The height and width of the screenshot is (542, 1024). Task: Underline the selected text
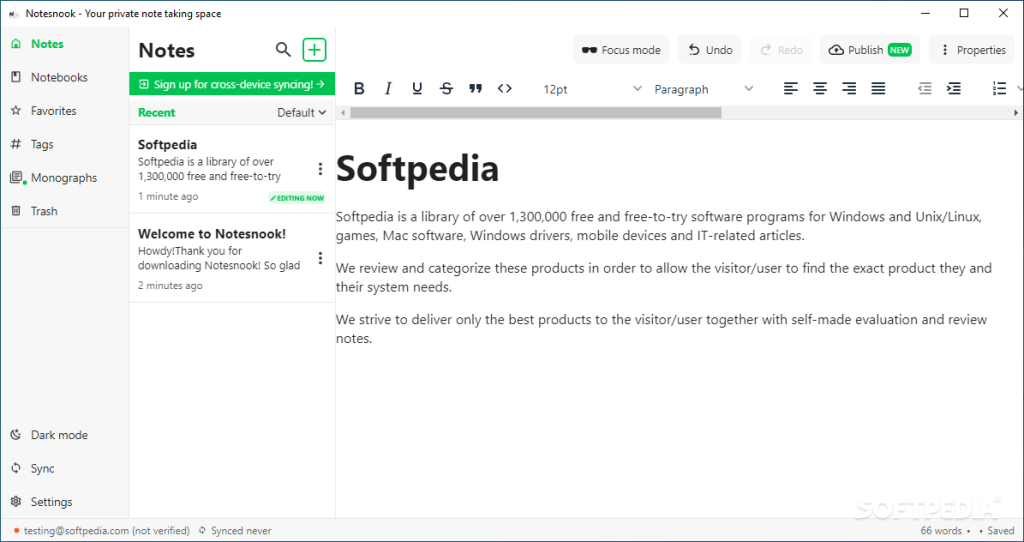pyautogui.click(x=417, y=89)
